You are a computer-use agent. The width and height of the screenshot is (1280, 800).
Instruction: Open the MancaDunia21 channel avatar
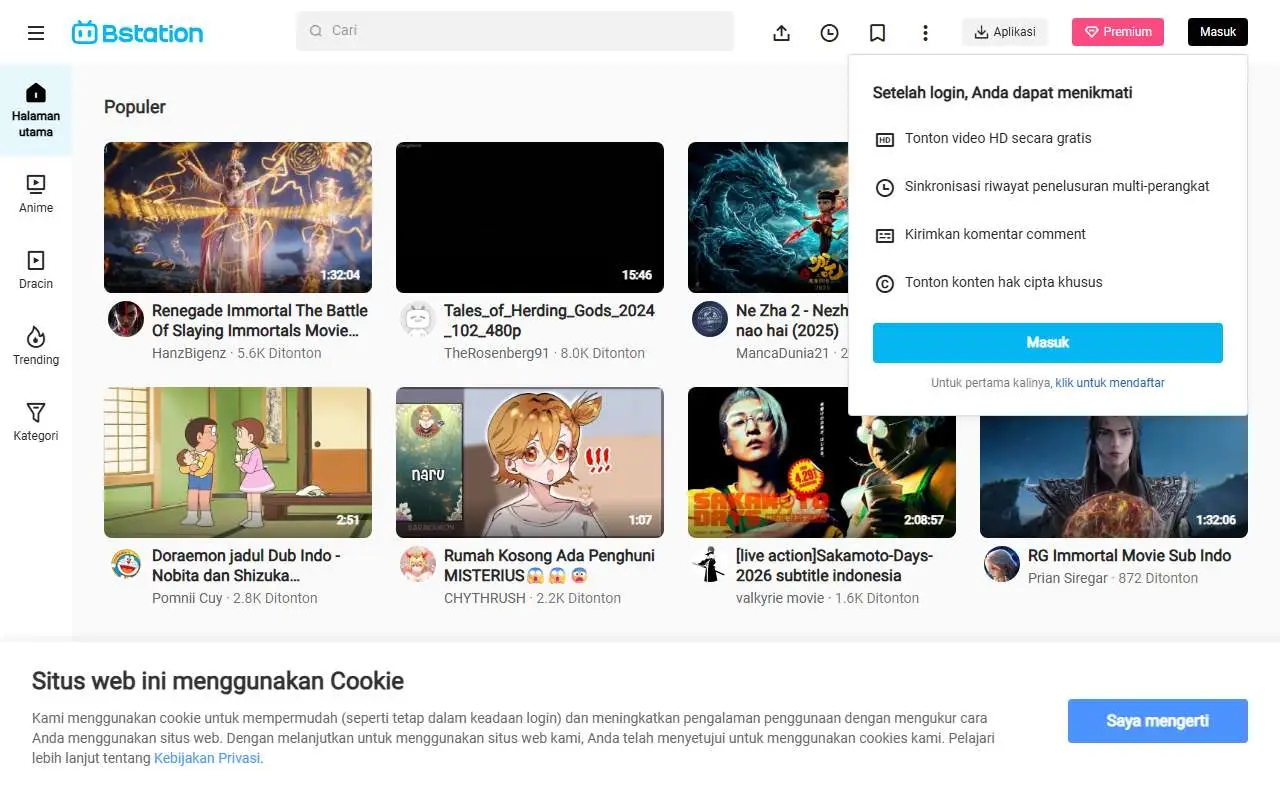[710, 319]
